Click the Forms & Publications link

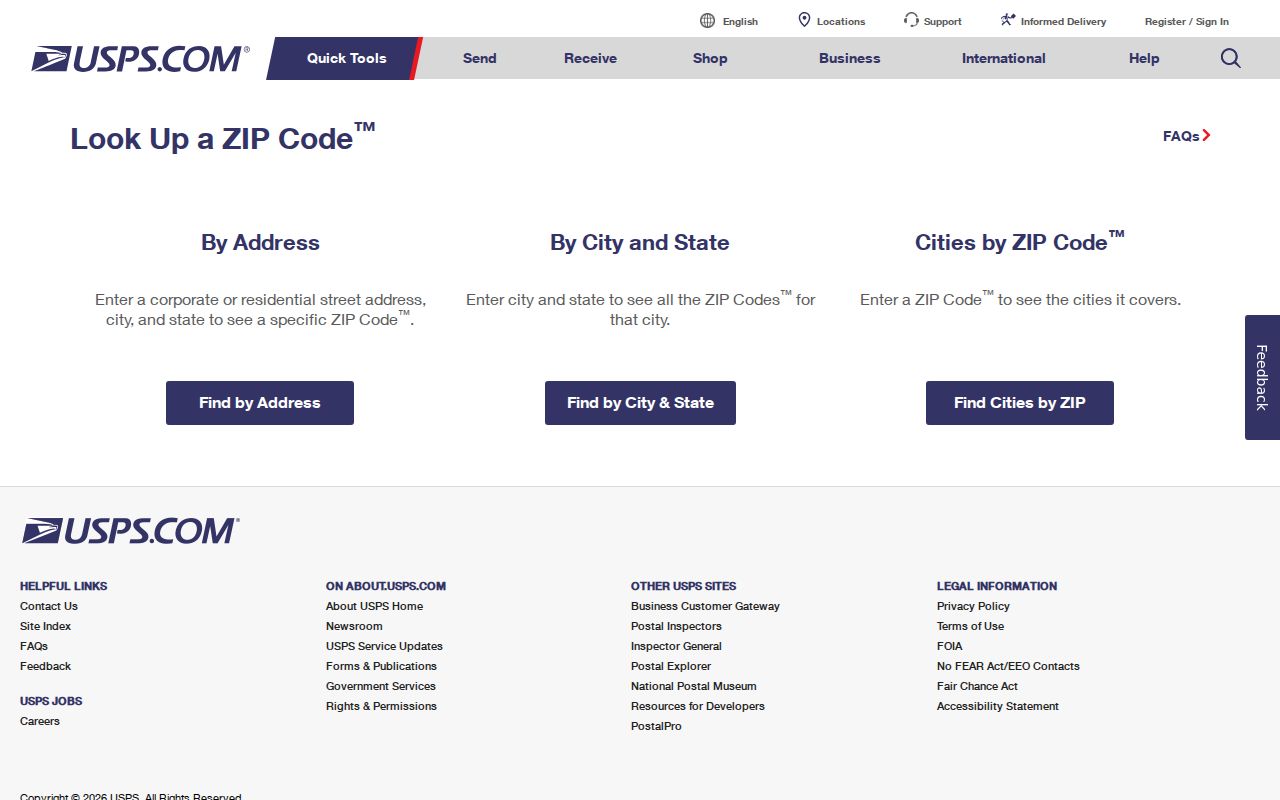tap(381, 666)
